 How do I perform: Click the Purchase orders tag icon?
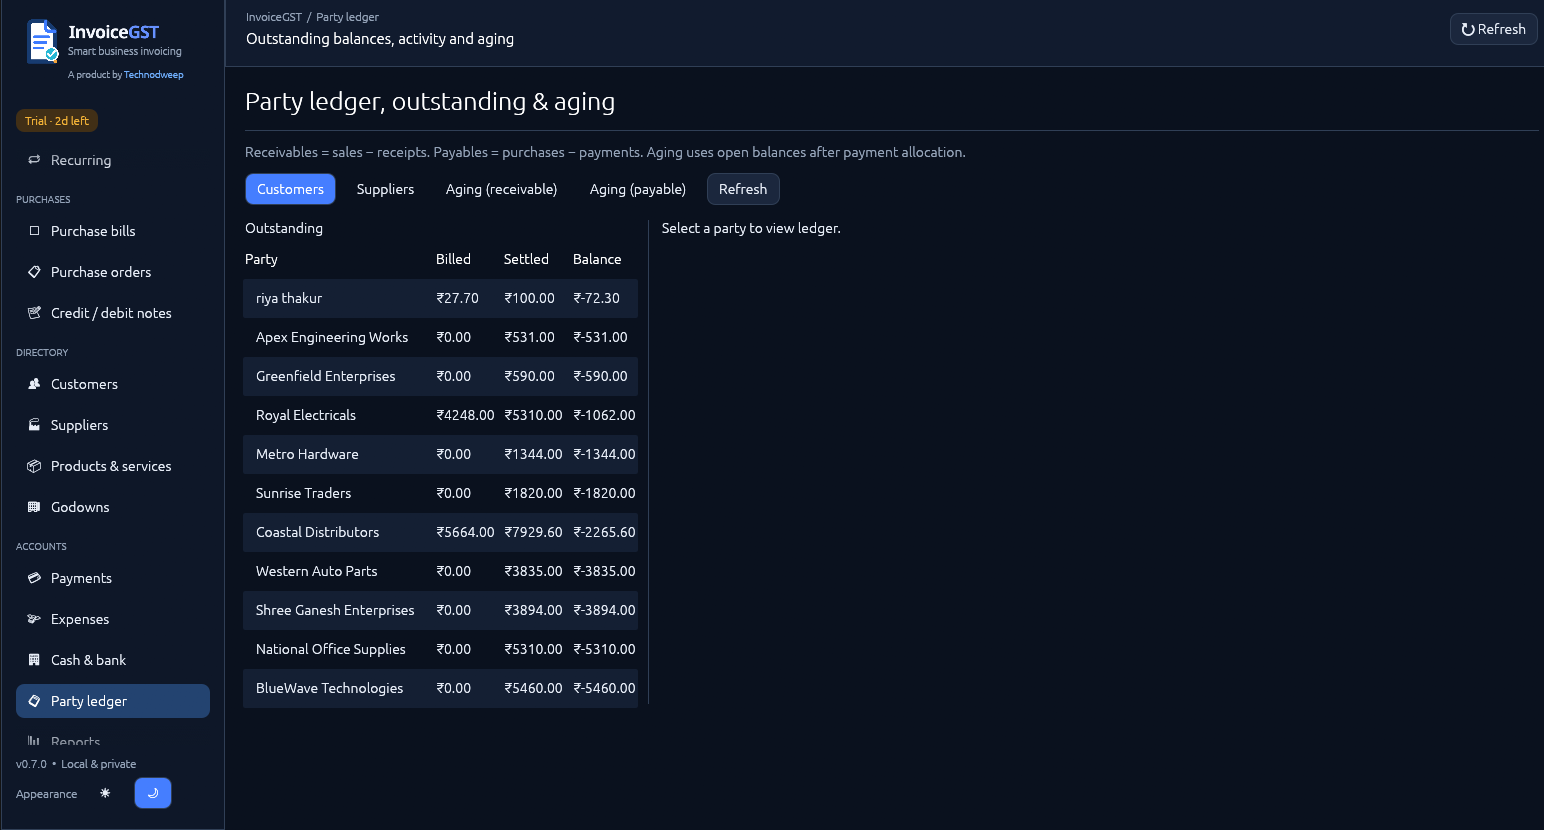[x=34, y=272]
